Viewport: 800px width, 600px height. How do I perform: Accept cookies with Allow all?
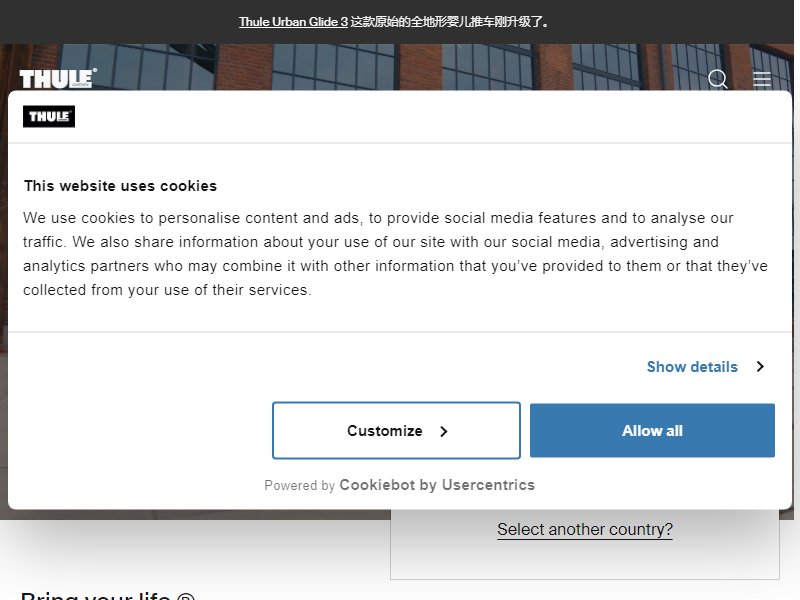click(652, 431)
